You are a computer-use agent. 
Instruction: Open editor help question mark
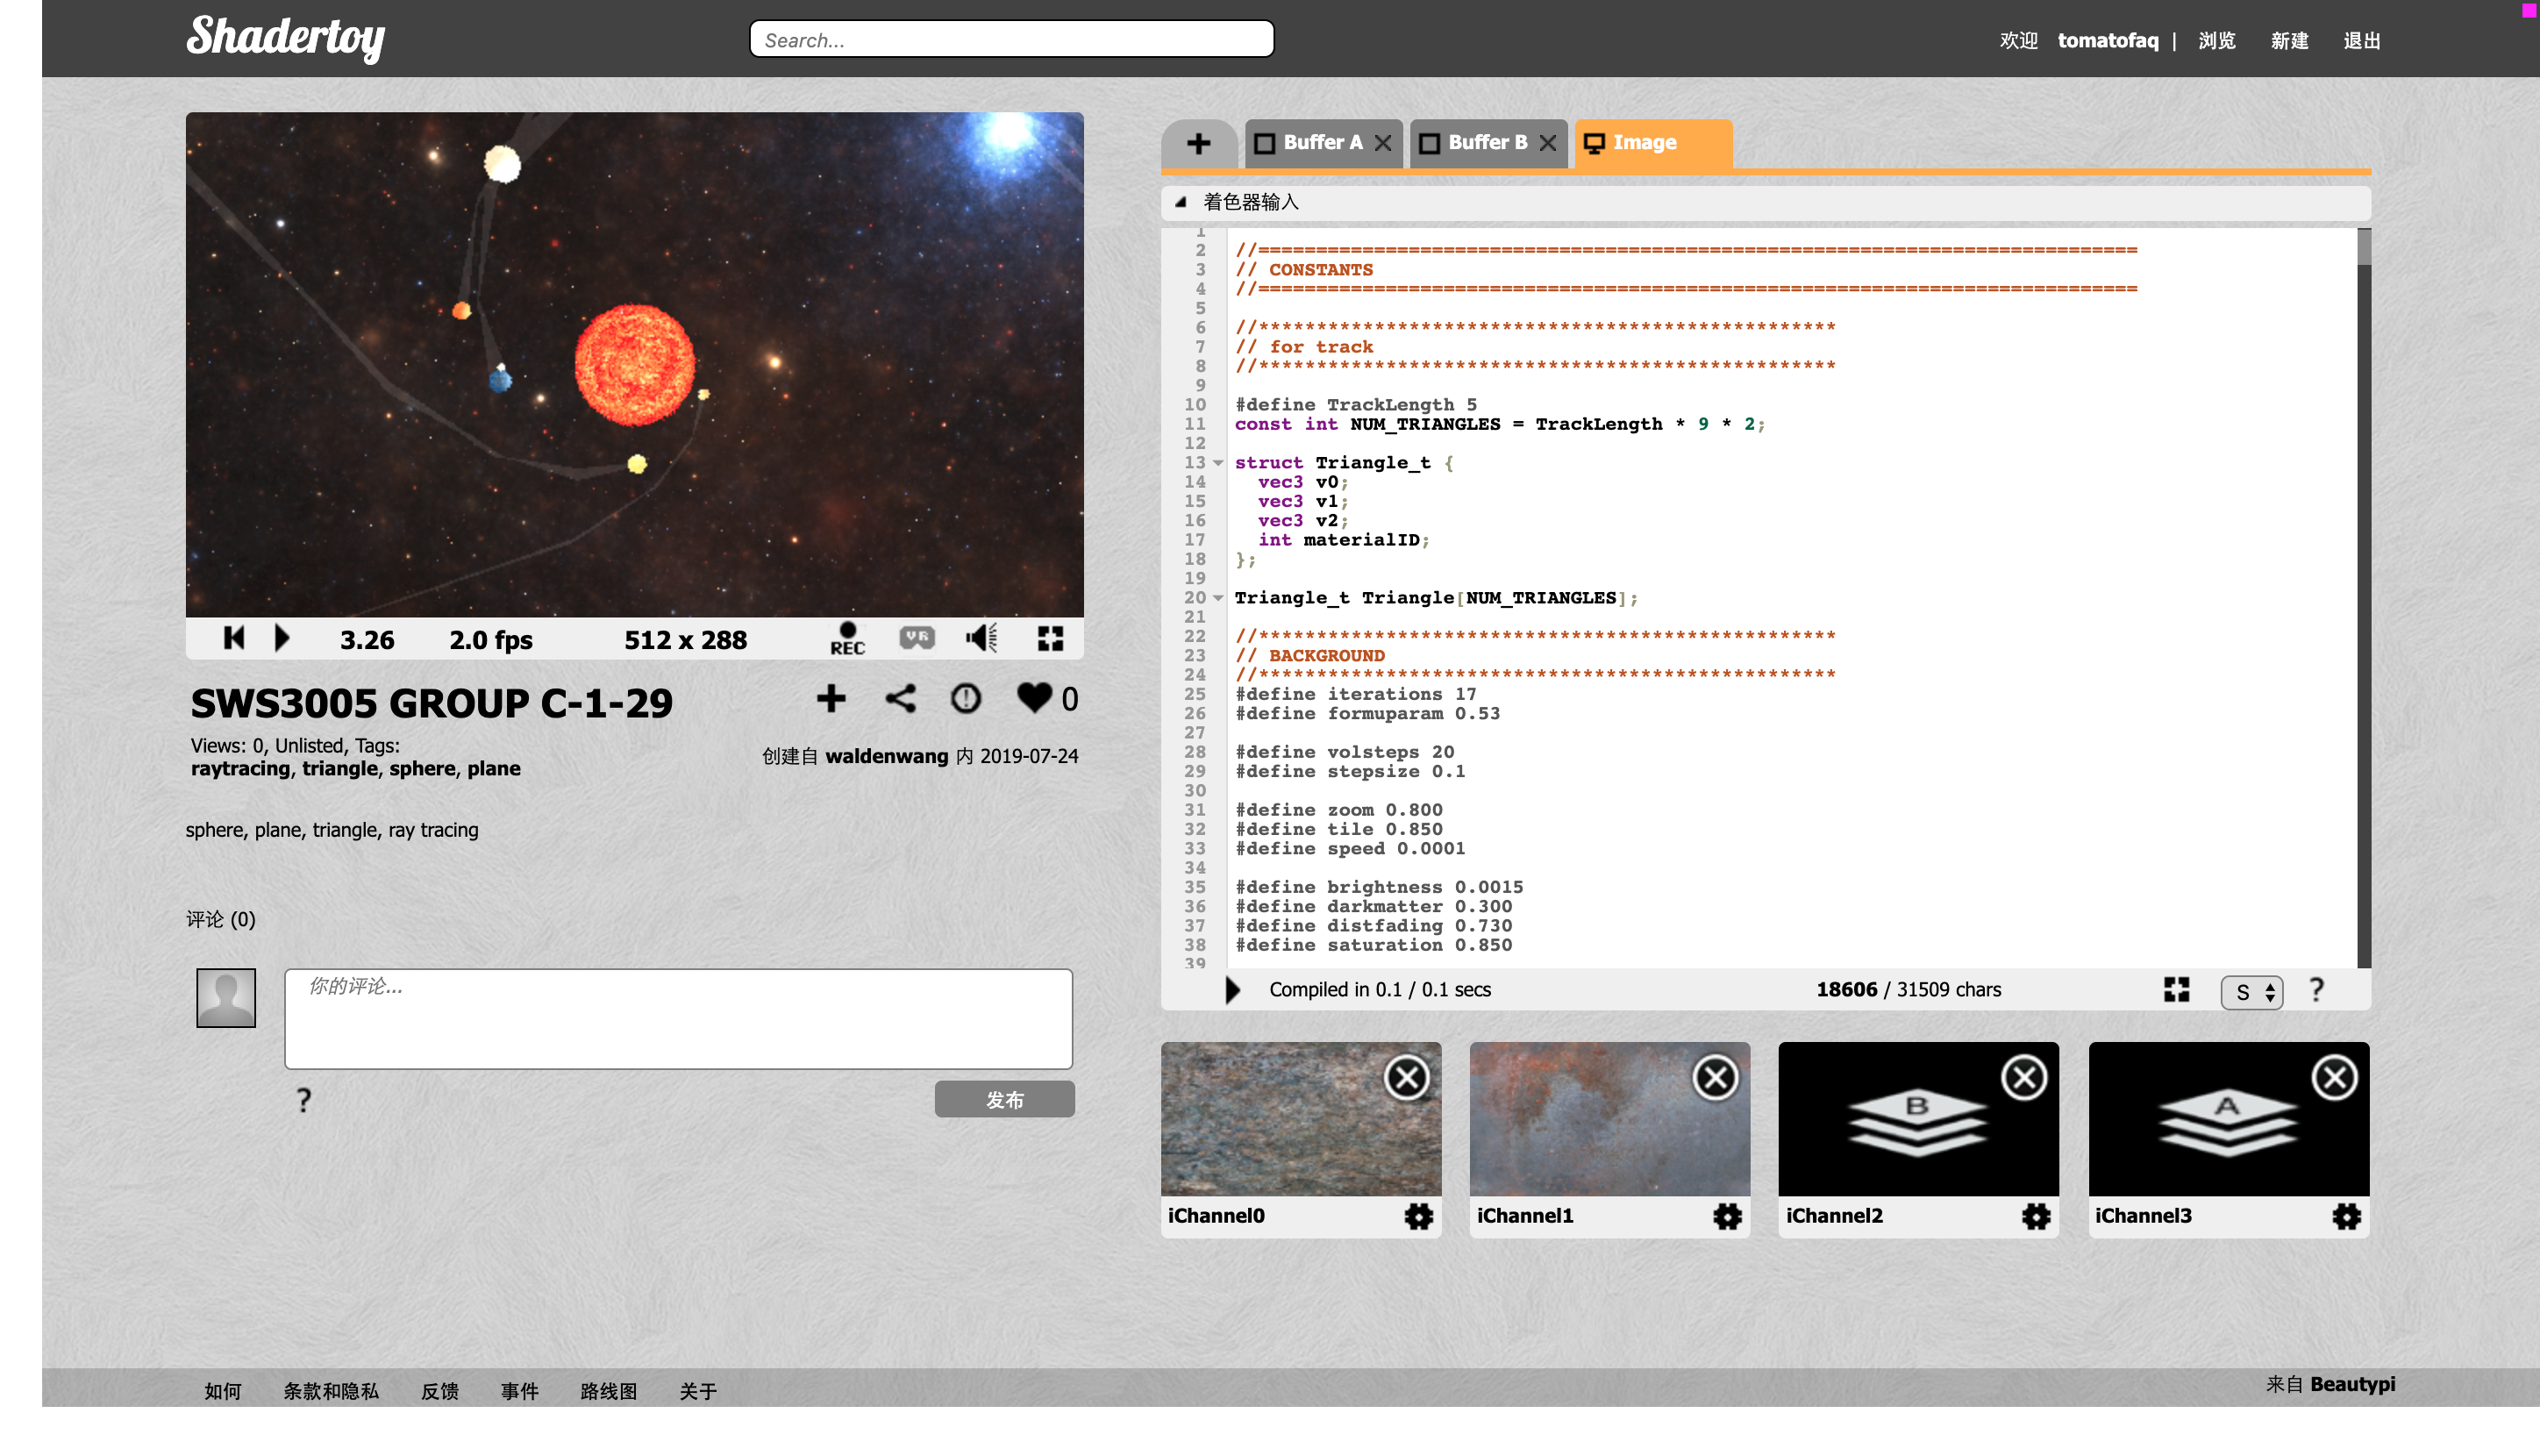coord(2316,990)
